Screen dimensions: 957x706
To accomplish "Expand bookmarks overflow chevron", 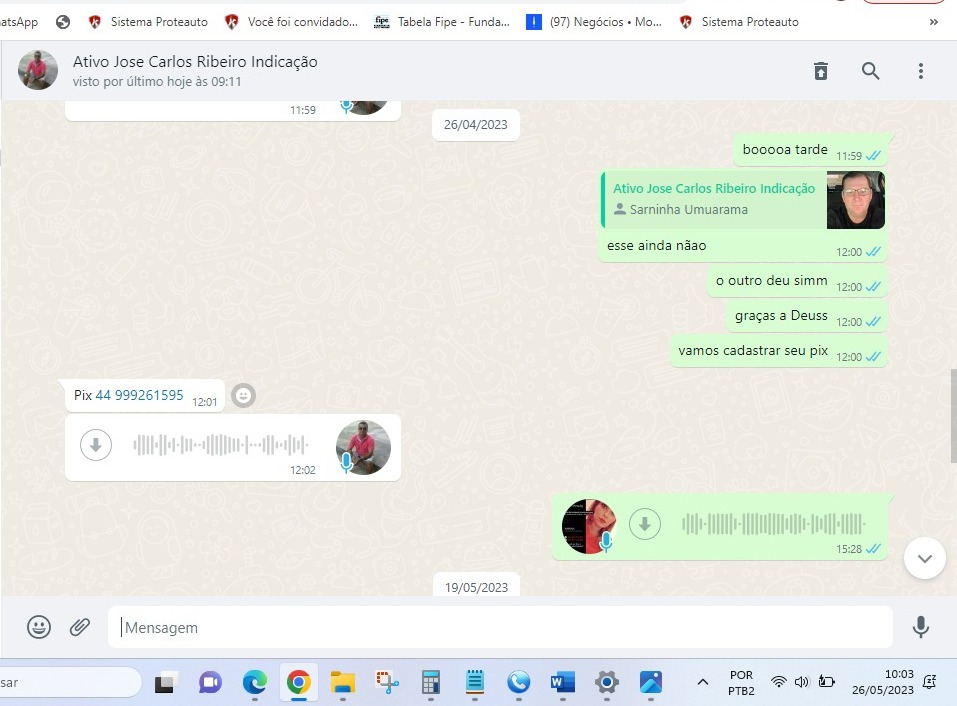I will 934,21.
